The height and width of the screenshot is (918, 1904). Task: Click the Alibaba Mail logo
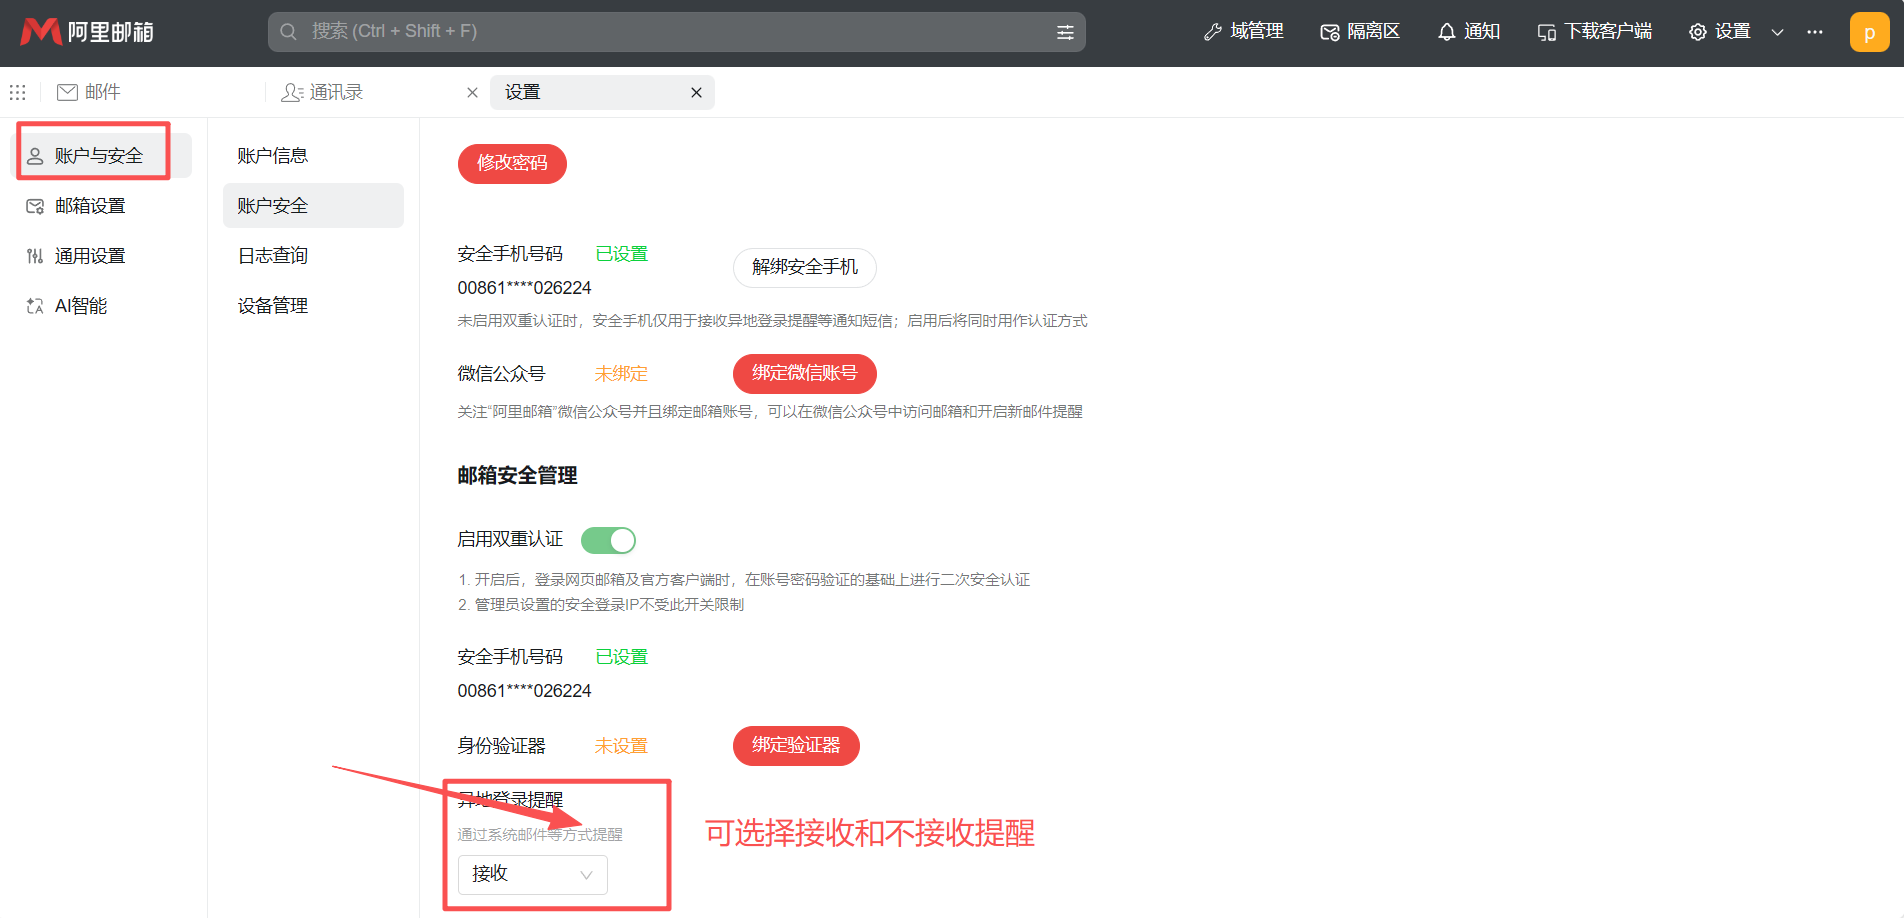pyautogui.click(x=87, y=32)
